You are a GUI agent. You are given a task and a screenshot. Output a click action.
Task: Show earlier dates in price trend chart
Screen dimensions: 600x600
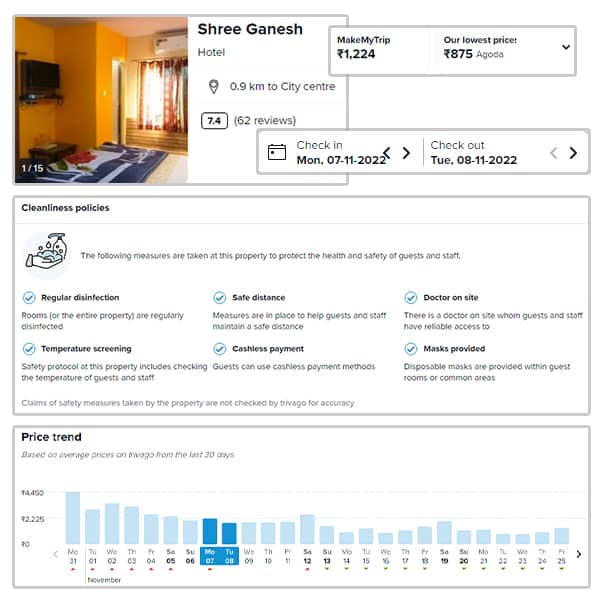(56, 554)
